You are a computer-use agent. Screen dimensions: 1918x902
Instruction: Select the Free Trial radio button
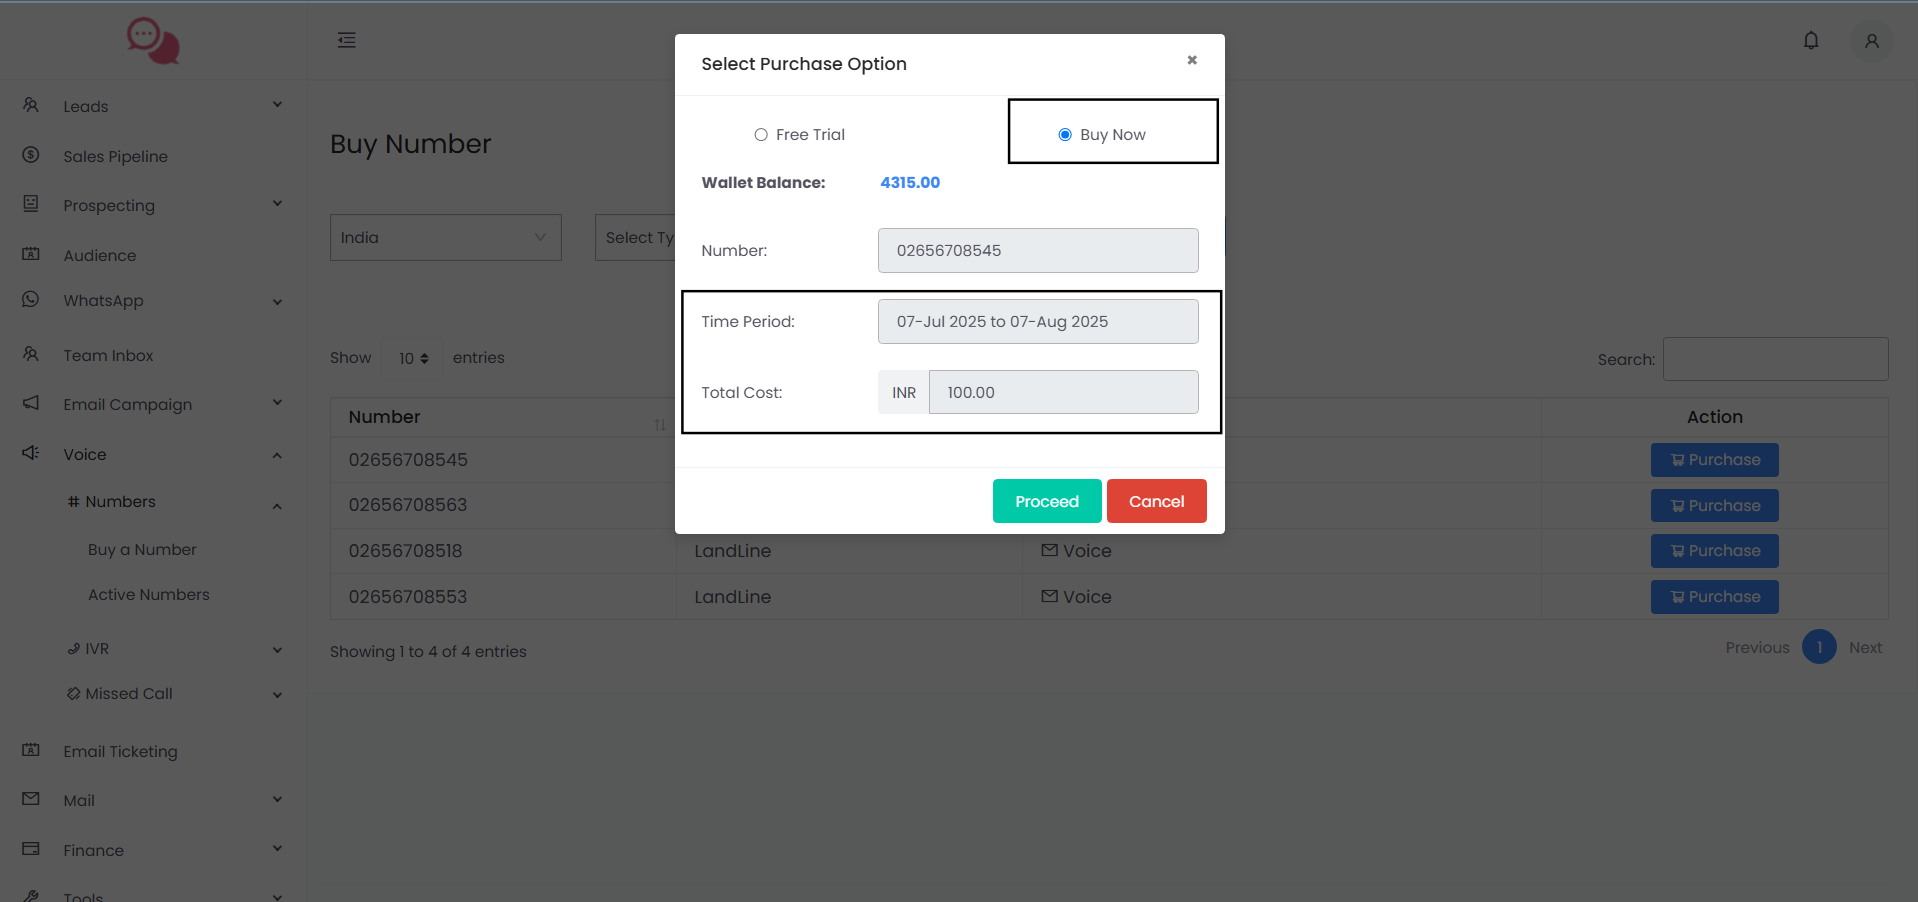tap(761, 135)
